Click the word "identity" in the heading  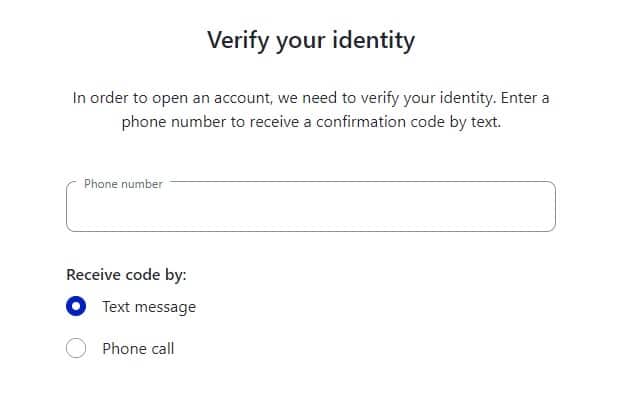[x=373, y=41]
